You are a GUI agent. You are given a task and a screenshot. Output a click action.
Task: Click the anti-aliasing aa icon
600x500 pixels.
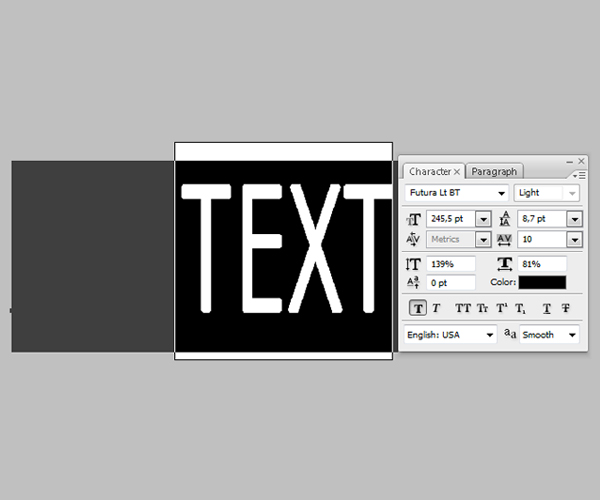coord(510,334)
